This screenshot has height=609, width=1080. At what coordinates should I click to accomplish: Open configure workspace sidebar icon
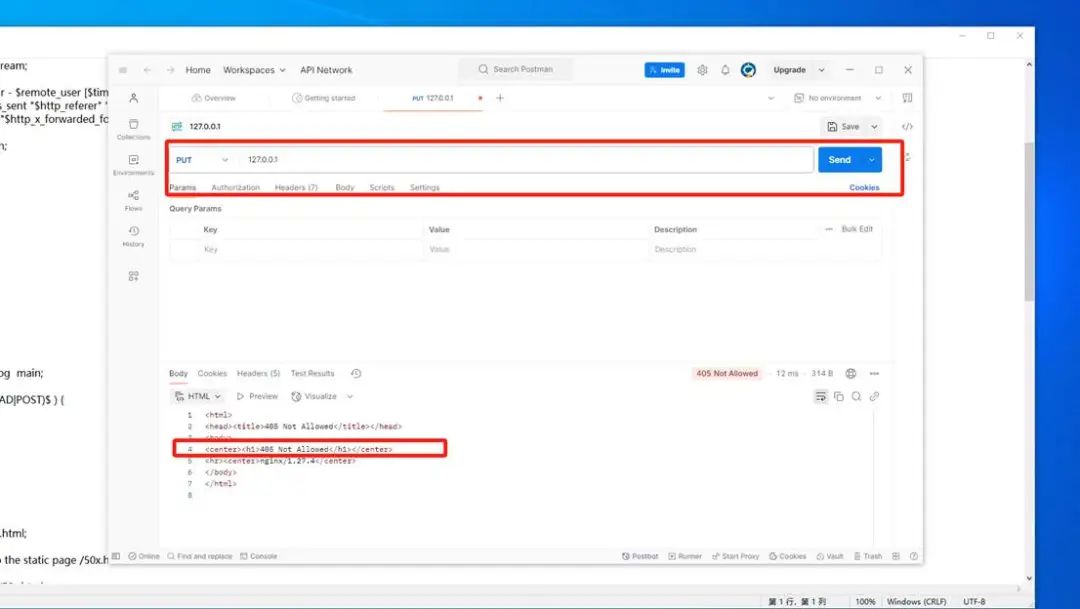pos(134,276)
